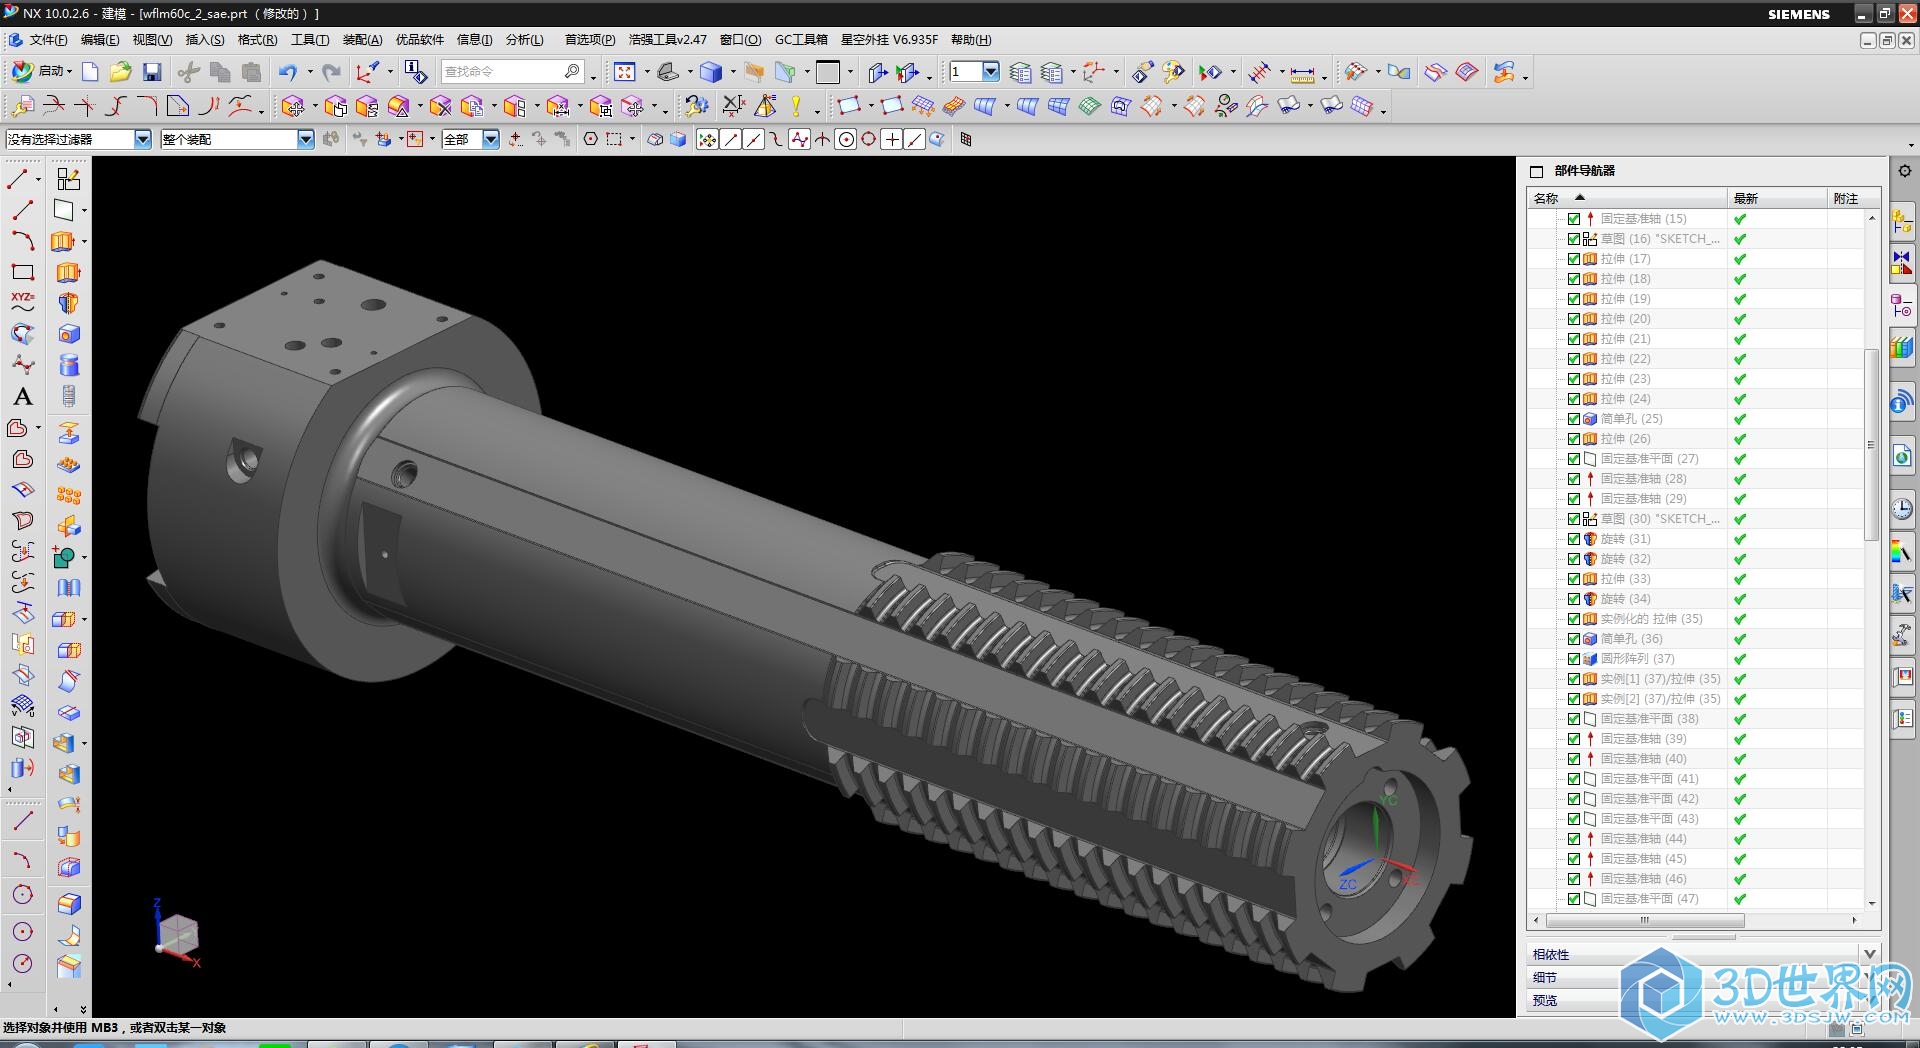The height and width of the screenshot is (1048, 1920).
Task: Open the History clock tab icon
Action: click(1902, 508)
